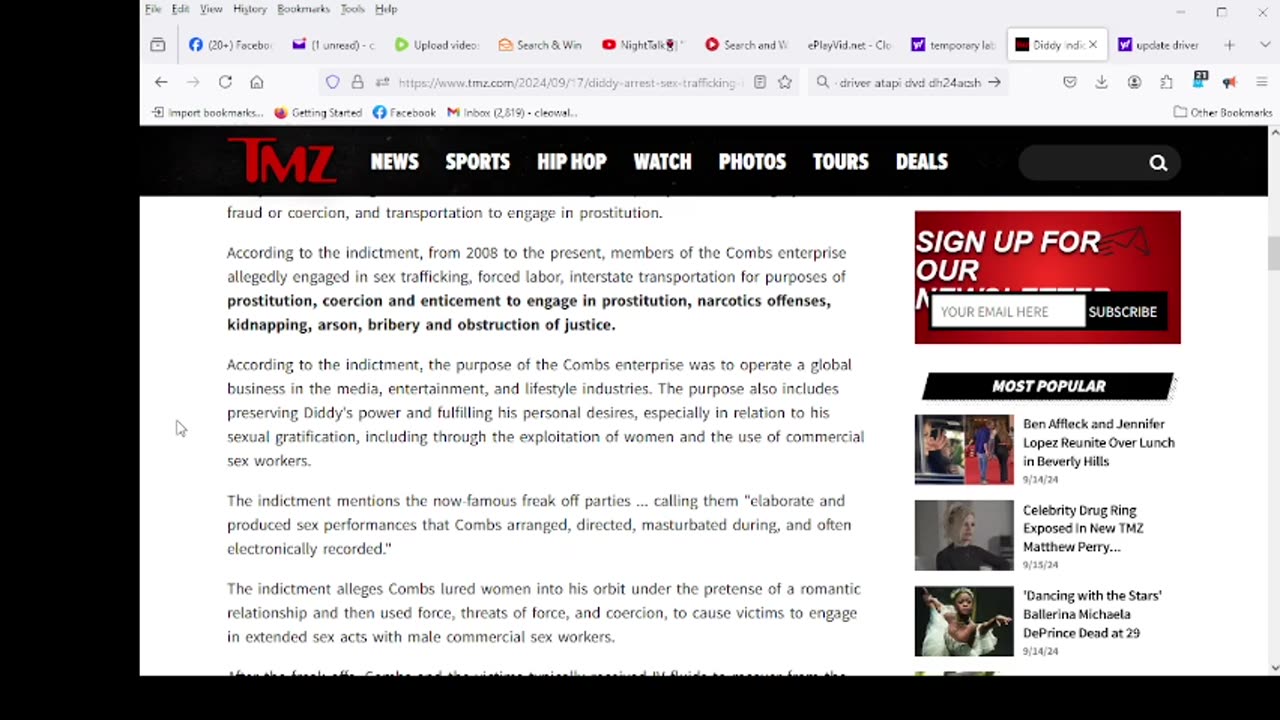Screen dimensions: 1280x720
Task: Open the Edit menu
Action: click(180, 9)
